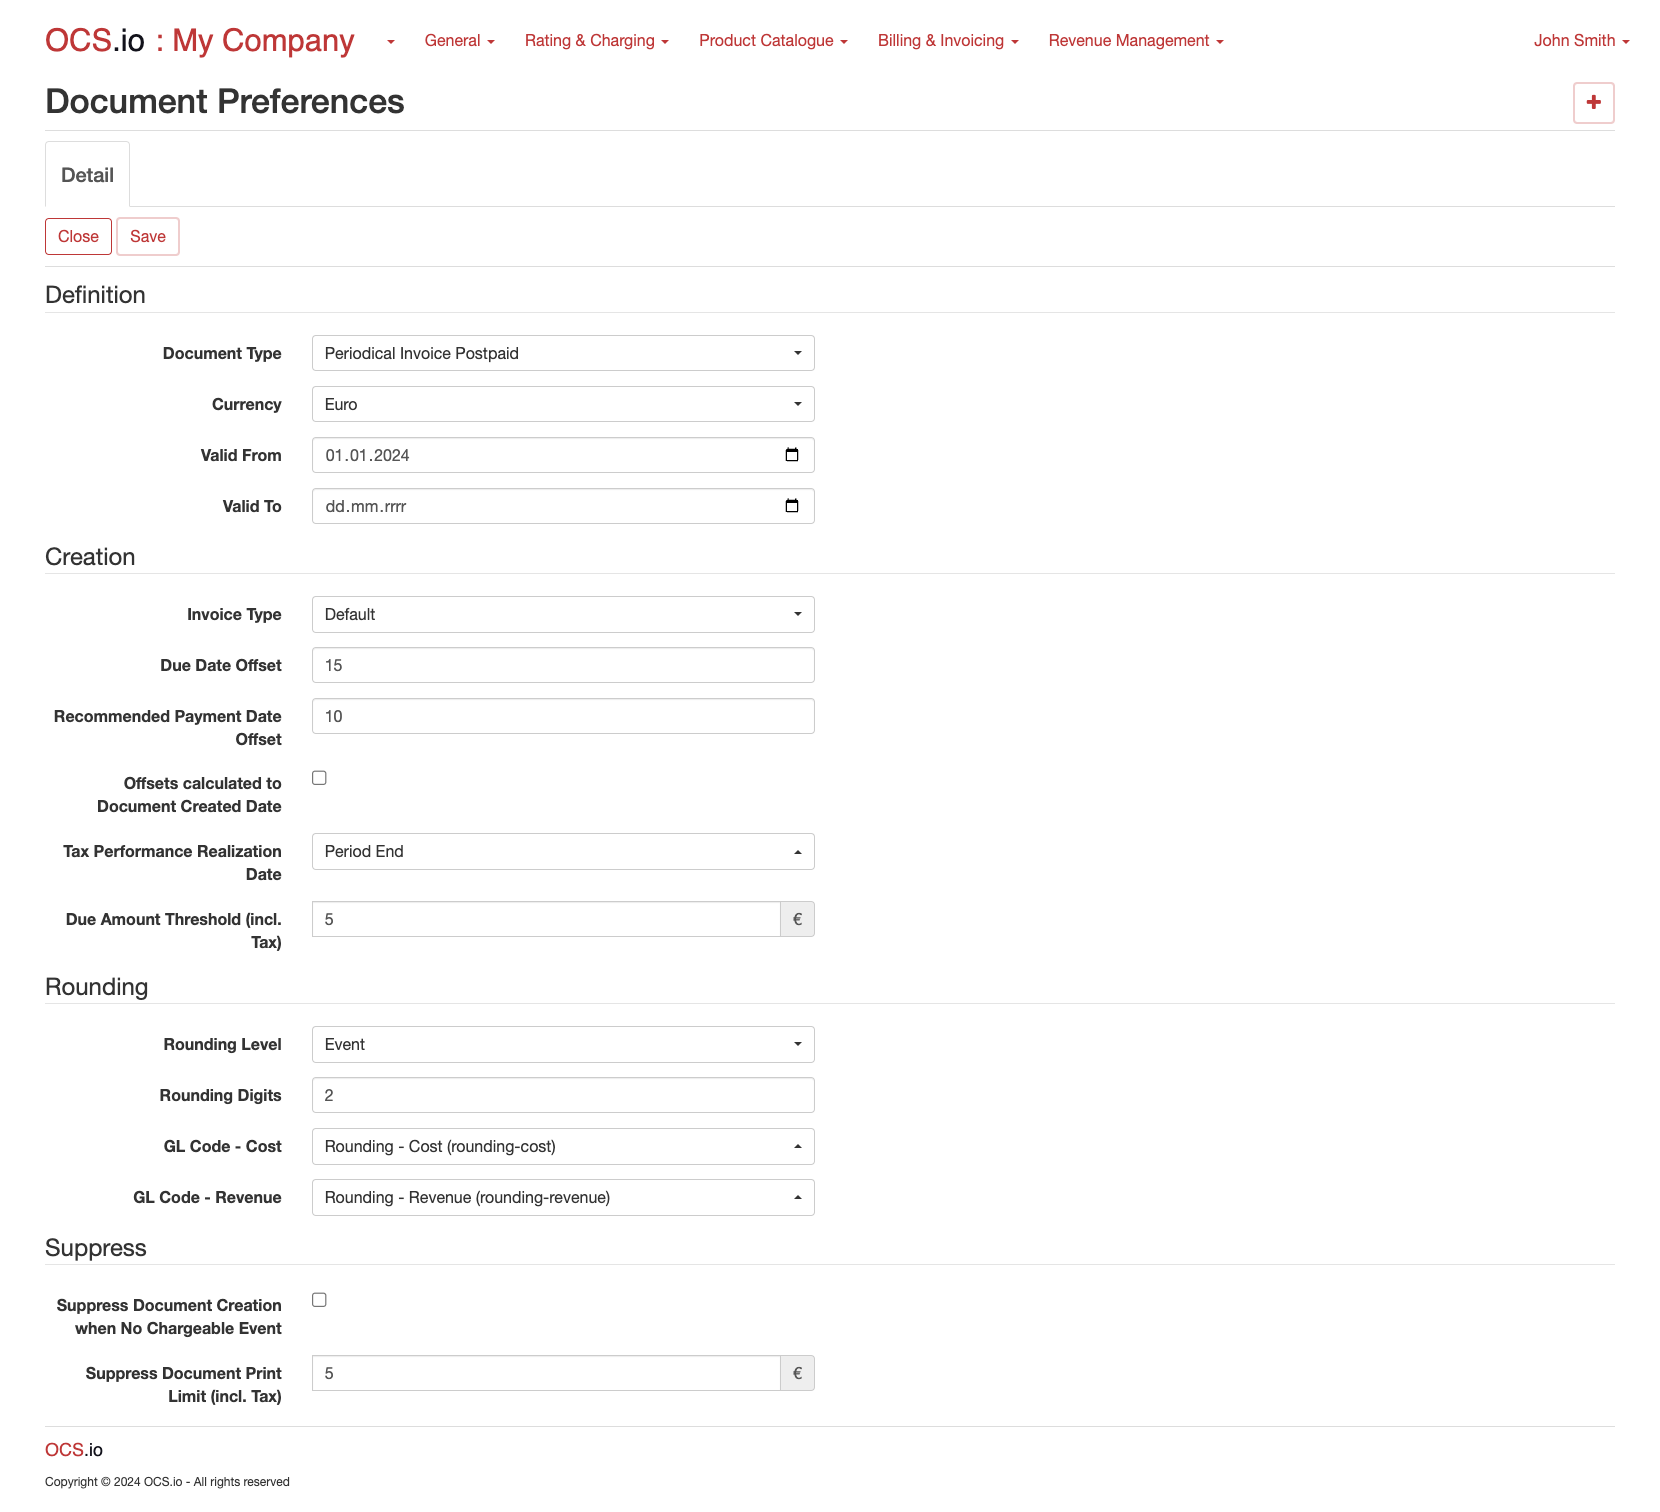Open the Valid From calendar picker icon
This screenshot has width=1660, height=1512.
tap(791, 455)
